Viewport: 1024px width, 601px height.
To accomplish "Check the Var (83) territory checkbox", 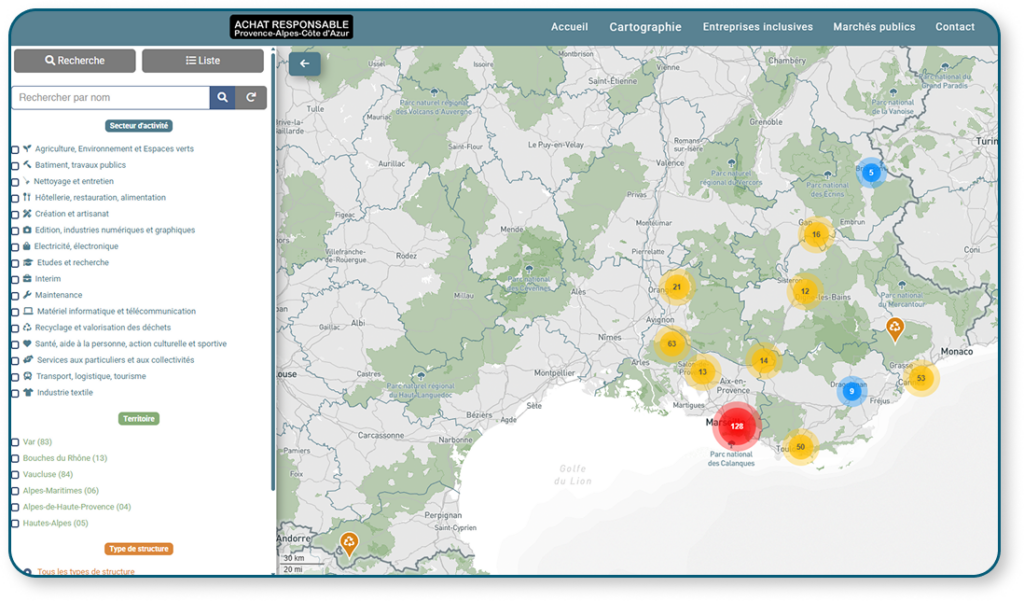I will click(x=15, y=442).
